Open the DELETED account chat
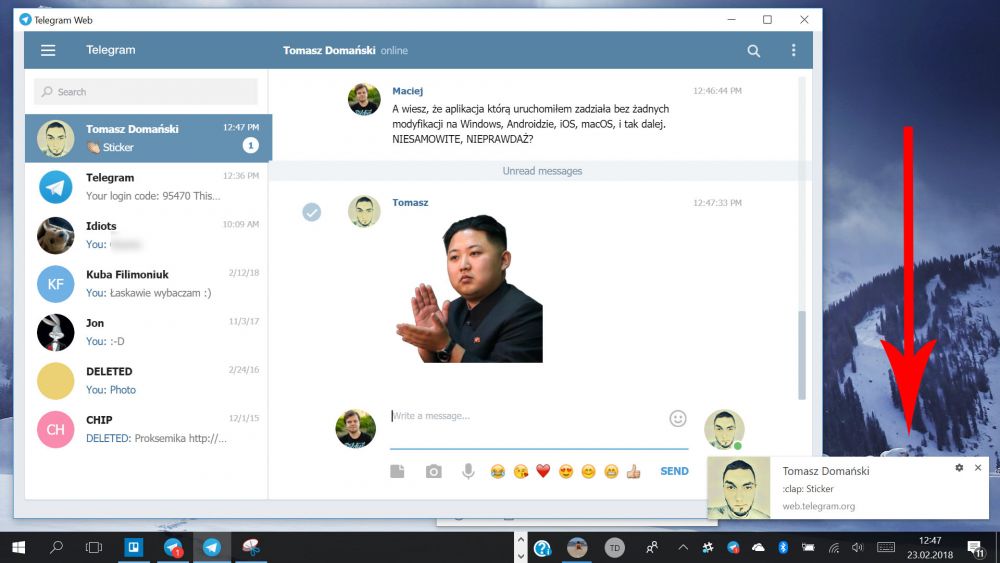The height and width of the screenshot is (563, 1000). pyautogui.click(x=148, y=381)
